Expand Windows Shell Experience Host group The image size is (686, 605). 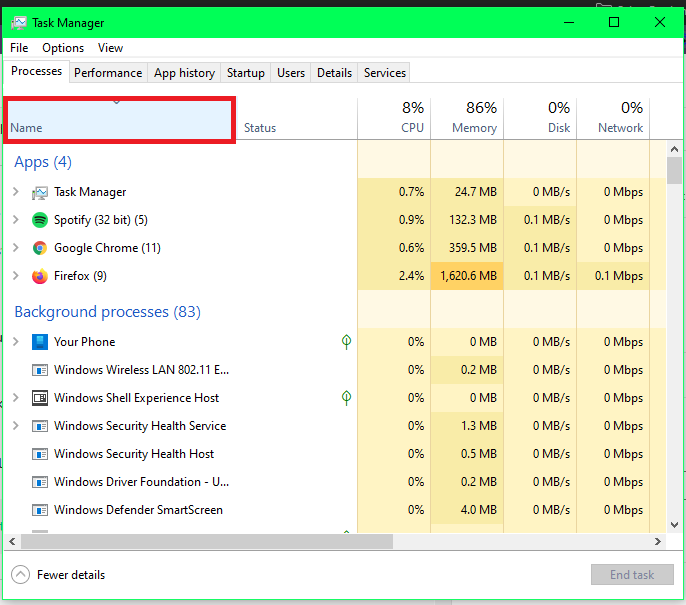(16, 398)
